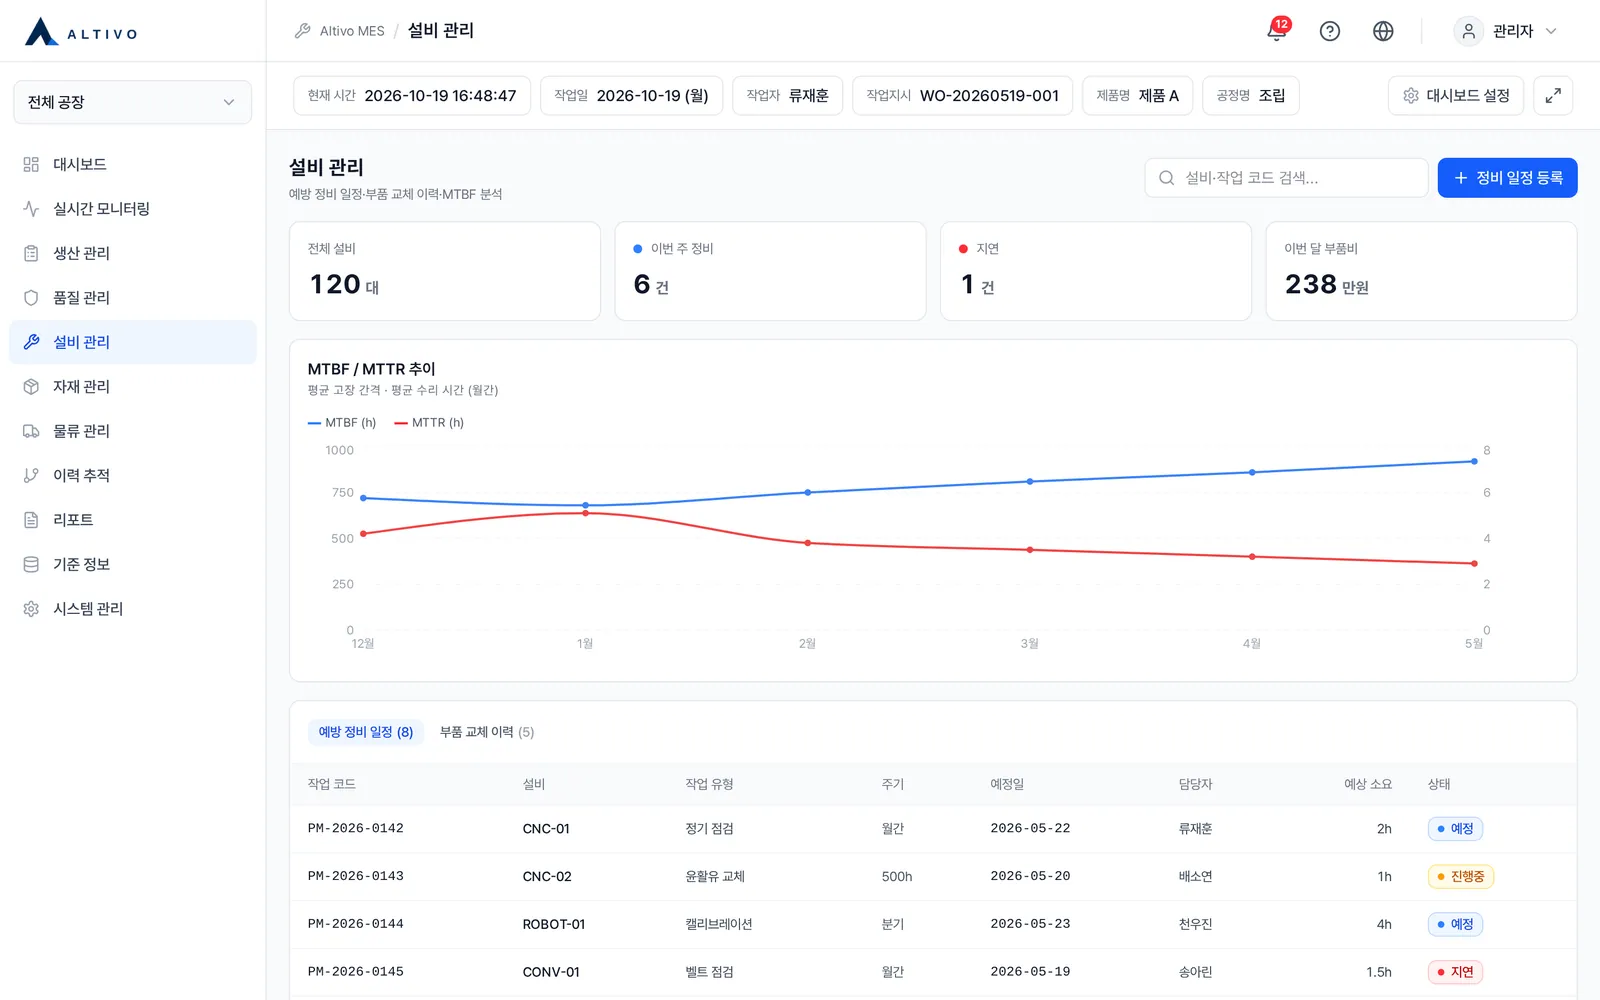The image size is (1600, 1000).
Task: Click the Altivo logo
Action: (81, 31)
